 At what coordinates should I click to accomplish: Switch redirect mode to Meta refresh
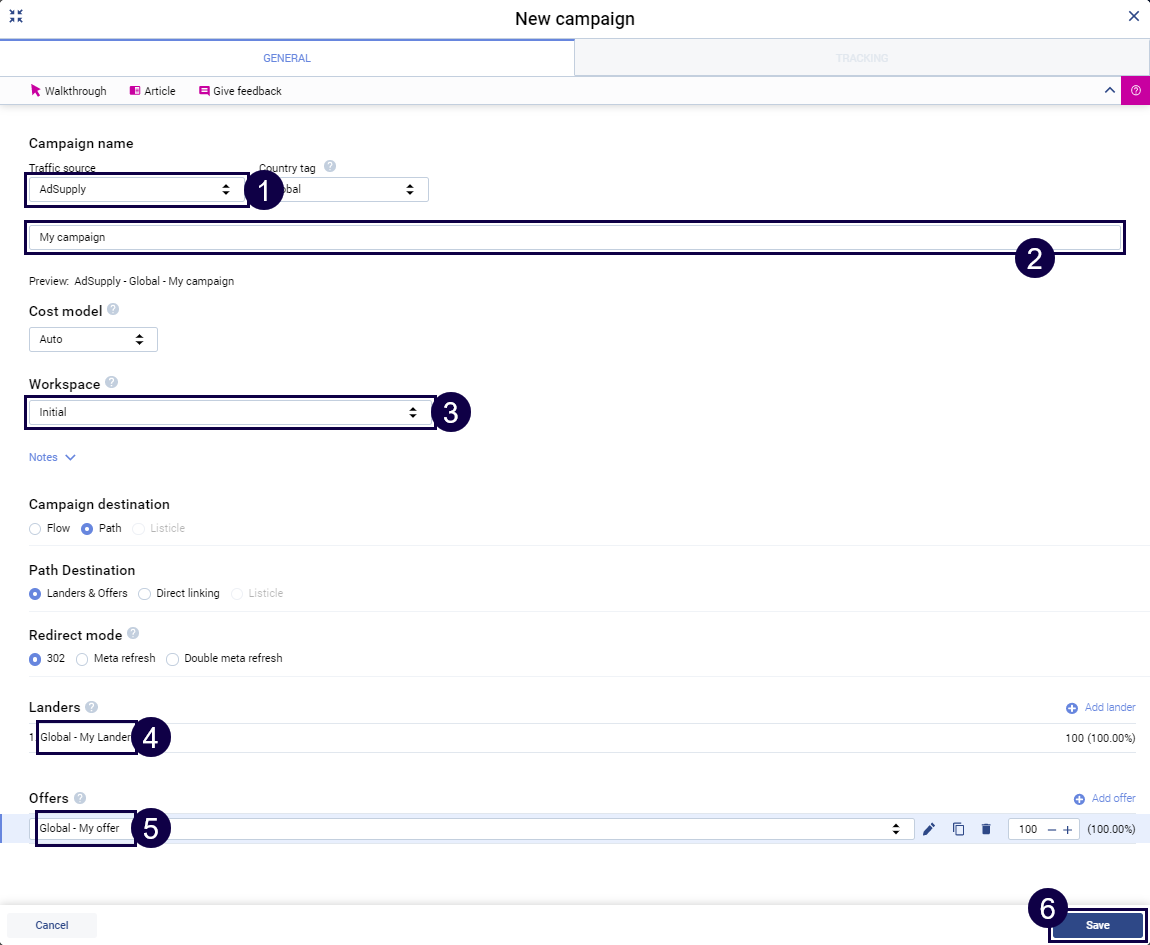click(x=81, y=658)
